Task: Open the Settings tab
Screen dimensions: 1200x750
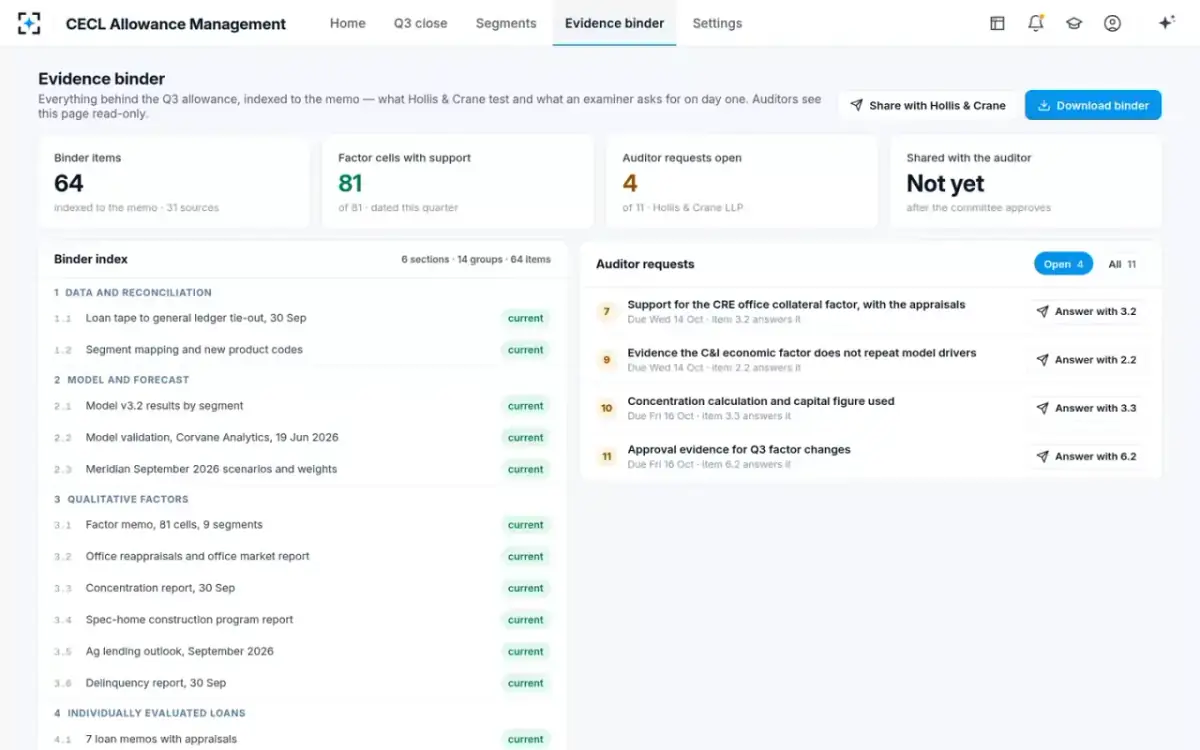Action: [717, 23]
